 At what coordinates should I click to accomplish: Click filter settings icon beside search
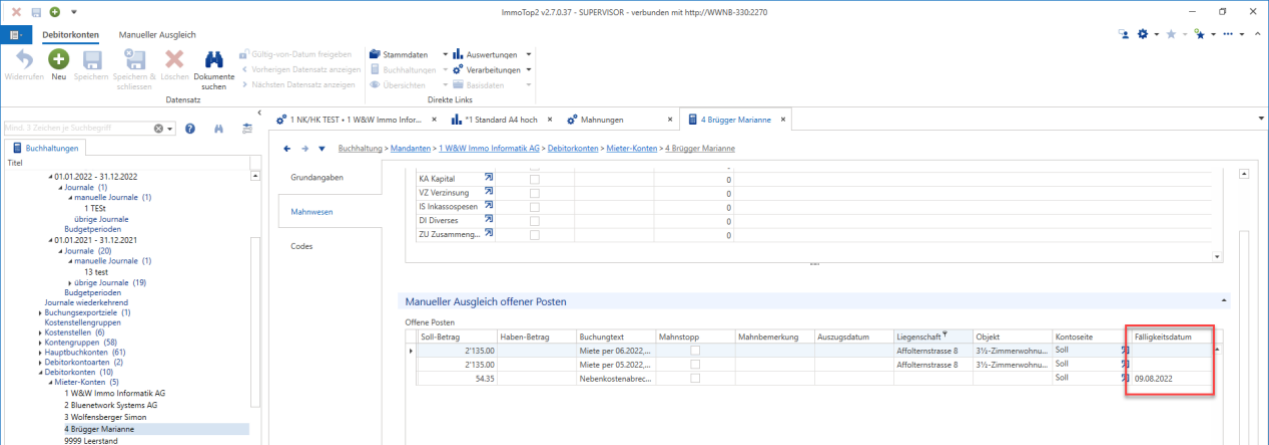pyautogui.click(x=247, y=129)
